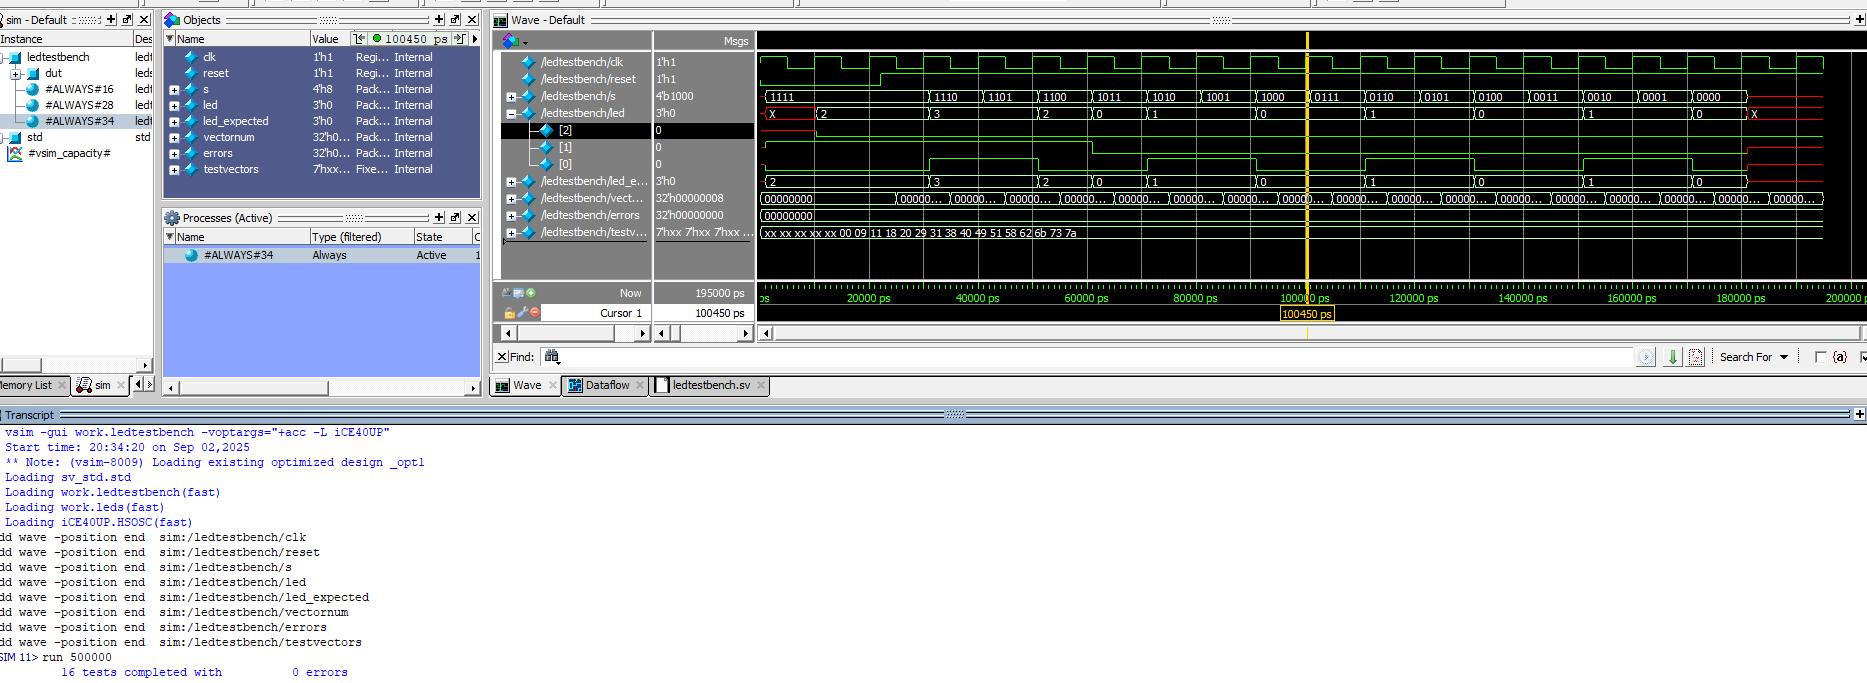Screen dimensions: 1867x683
Task: Open the Search For dropdown
Action: (x=1784, y=357)
